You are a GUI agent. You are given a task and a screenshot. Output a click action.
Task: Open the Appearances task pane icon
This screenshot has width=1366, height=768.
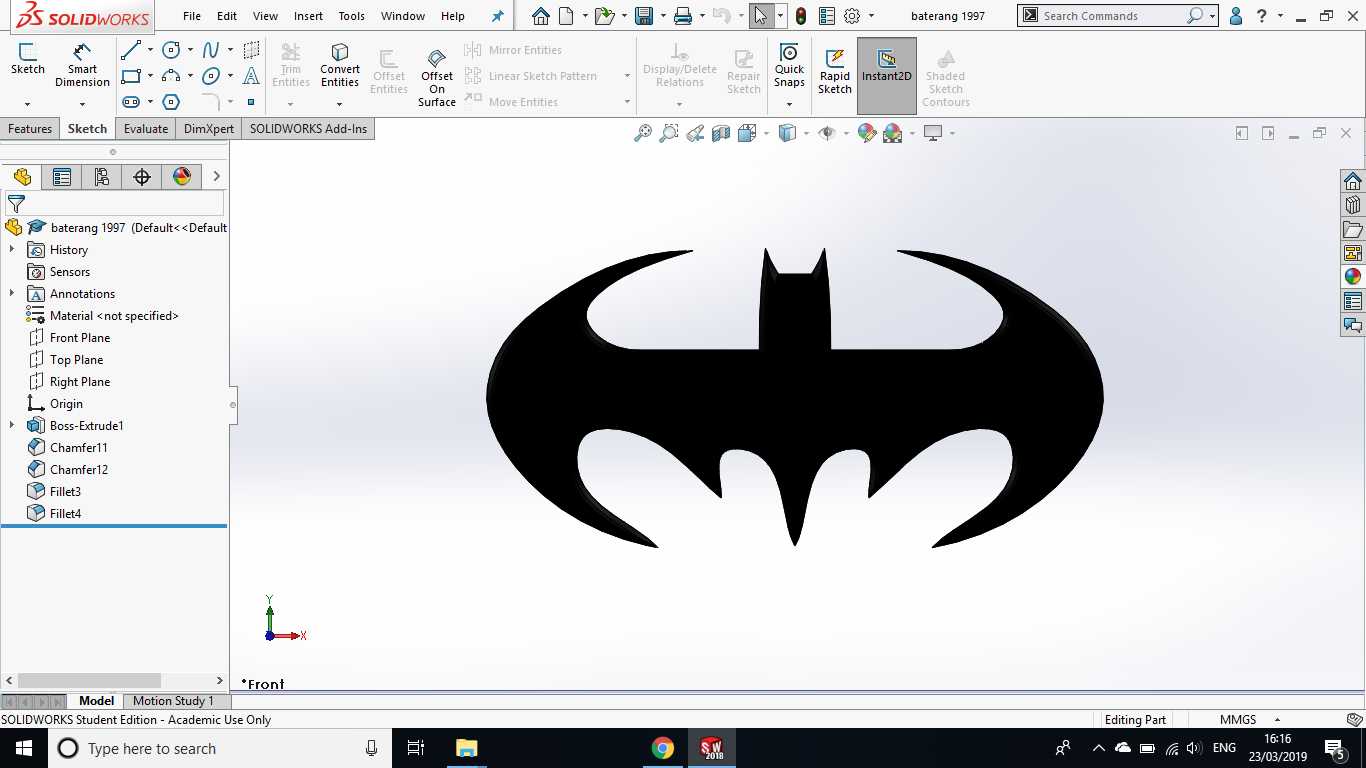pos(1353,277)
